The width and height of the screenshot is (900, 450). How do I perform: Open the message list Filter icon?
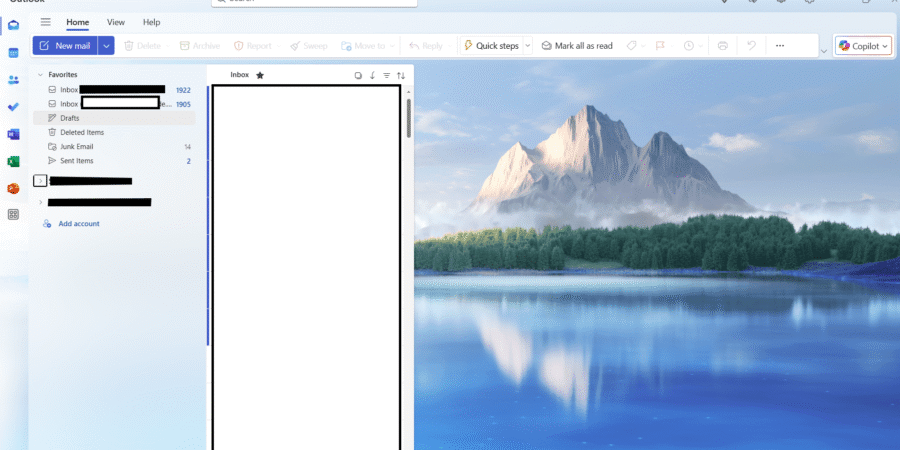pyautogui.click(x=386, y=75)
